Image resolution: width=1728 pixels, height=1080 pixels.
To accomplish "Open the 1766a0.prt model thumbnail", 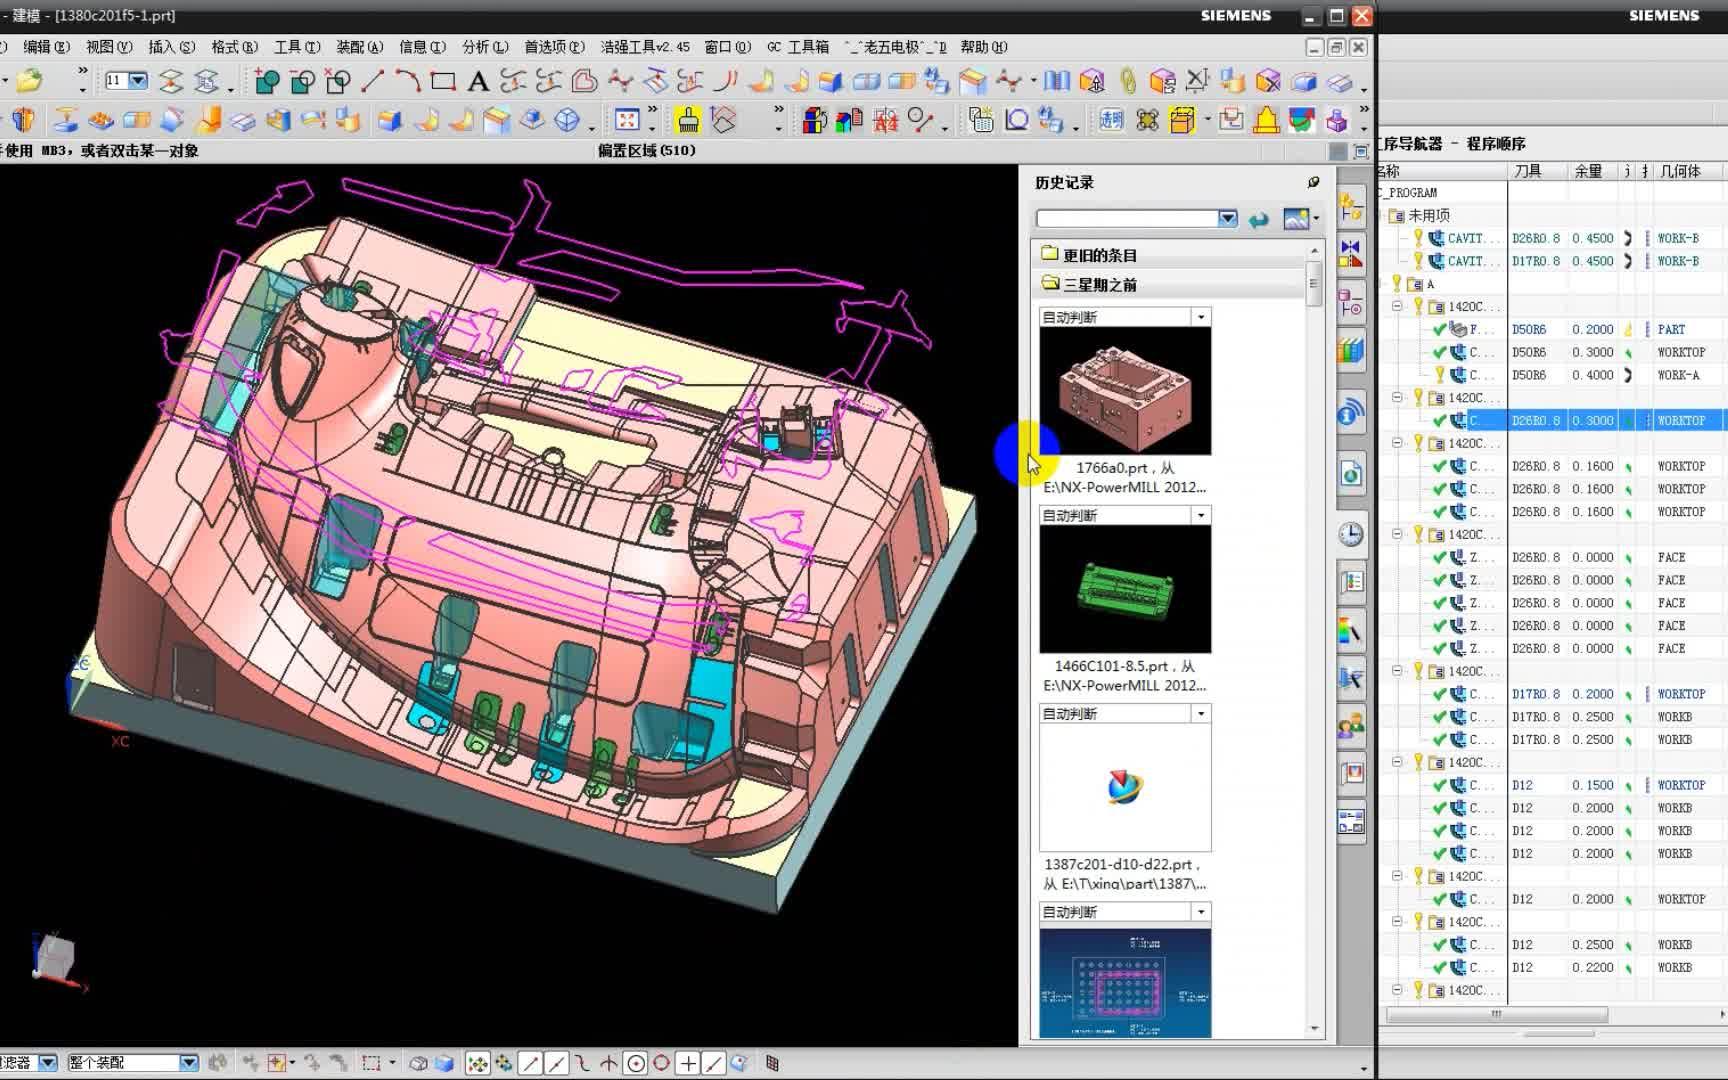I will click(1125, 391).
